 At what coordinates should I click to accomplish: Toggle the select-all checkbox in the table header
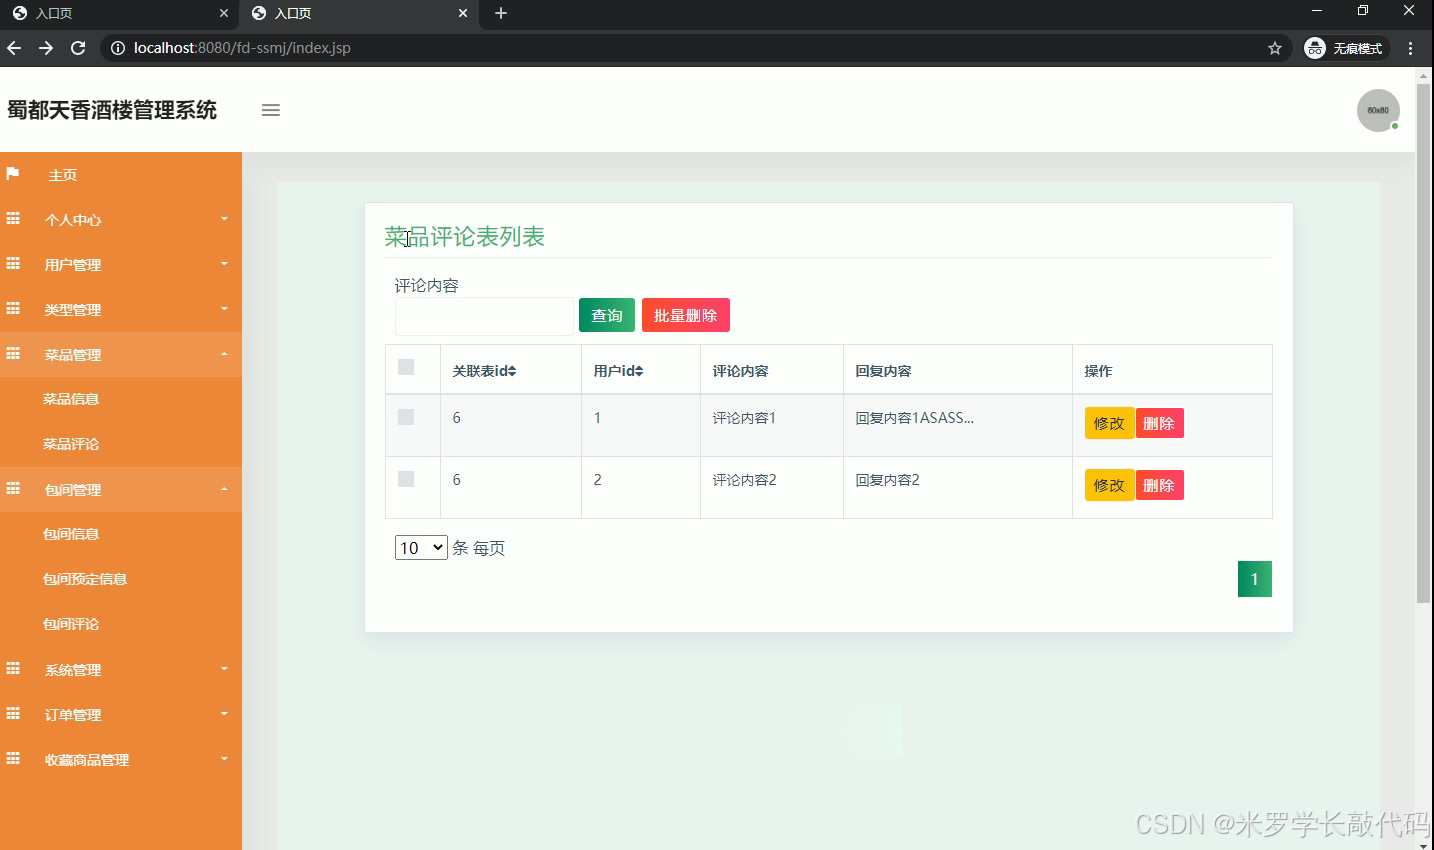(405, 366)
